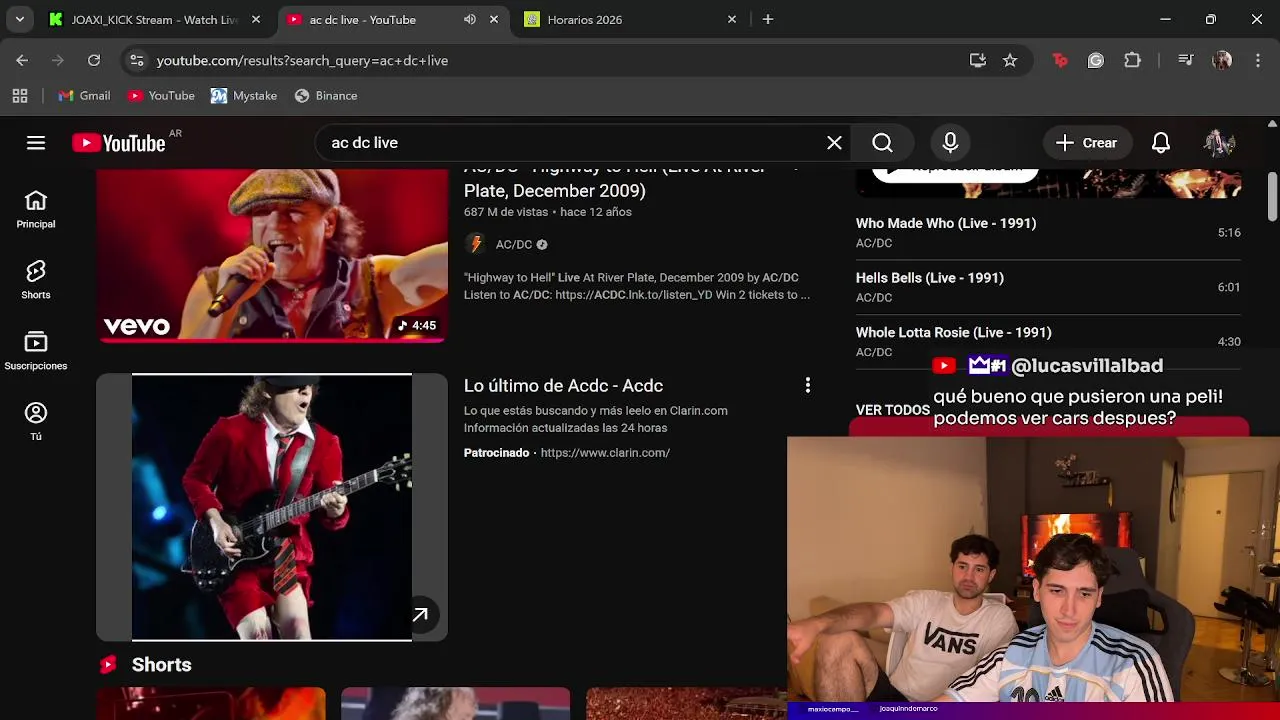View site information icon in address bar
Image resolution: width=1280 pixels, height=720 pixels.
pos(137,60)
